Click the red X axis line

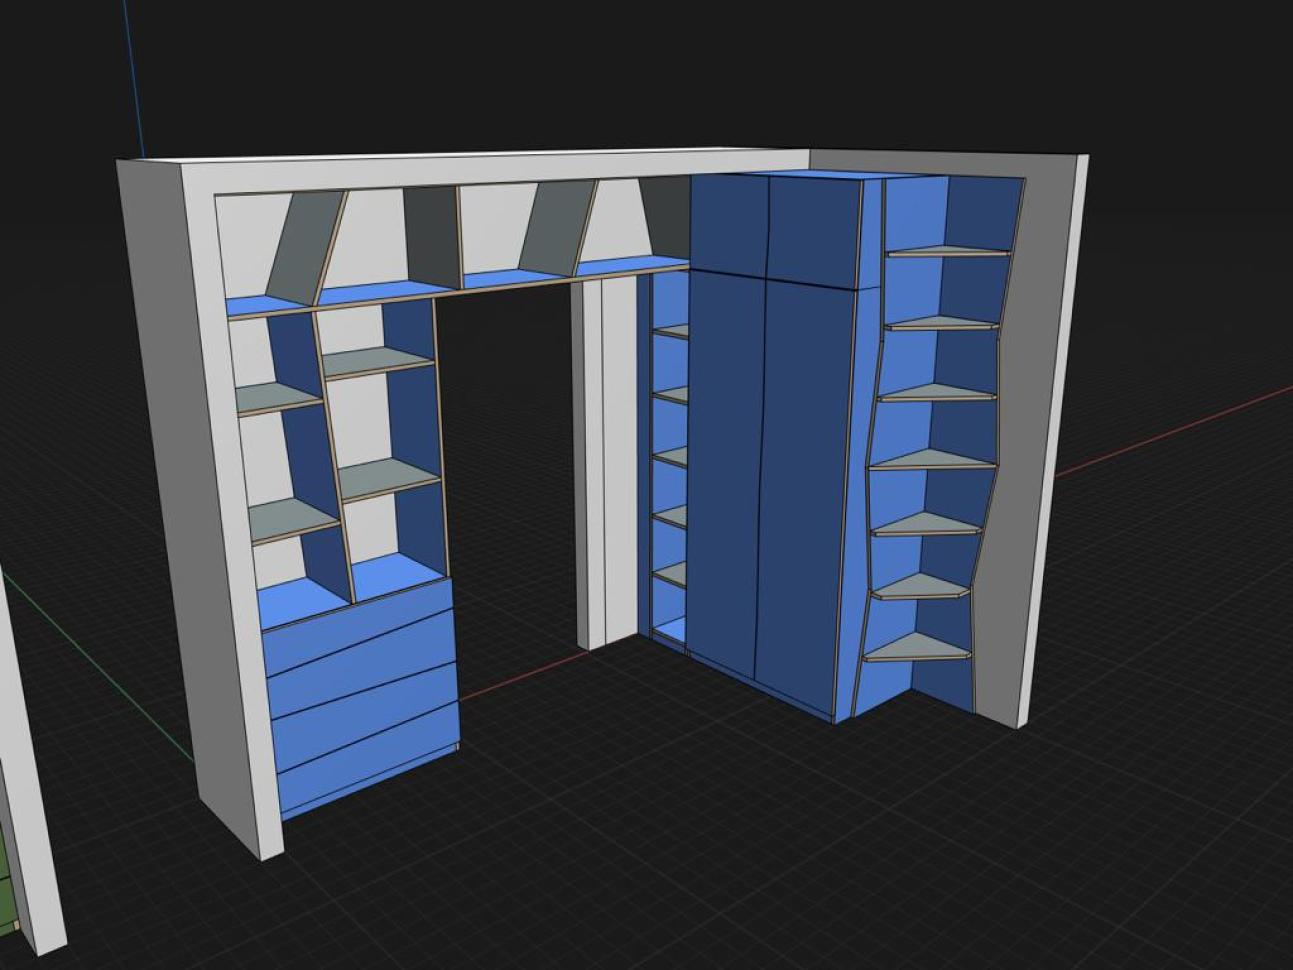[x=1170, y=430]
